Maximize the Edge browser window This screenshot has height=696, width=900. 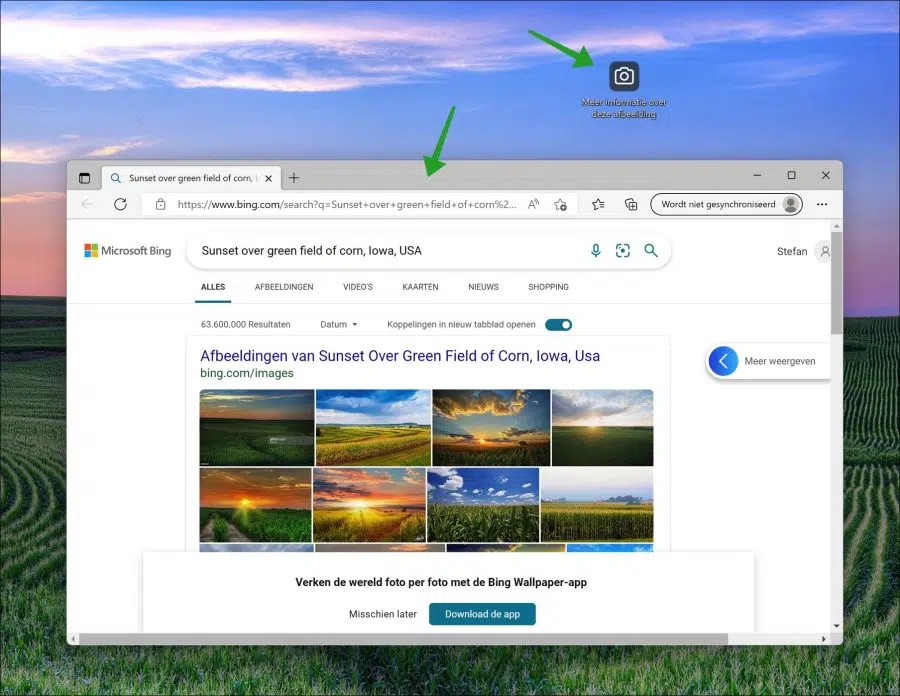[x=792, y=175]
